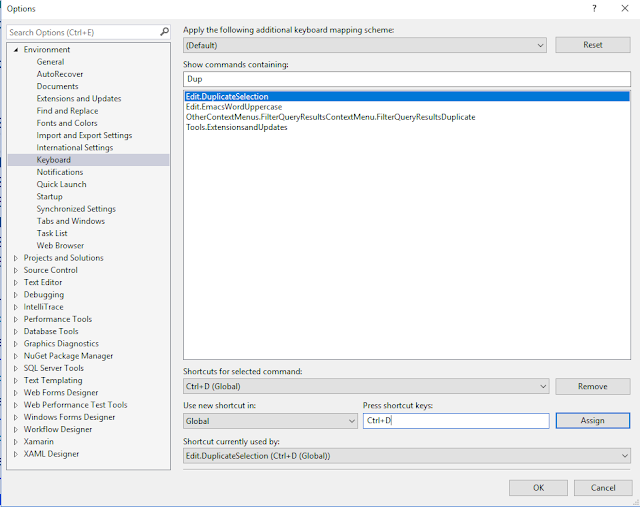Screen dimensions: 640x507
Task: Expand the Web Forms Designer node
Action: tap(16, 393)
